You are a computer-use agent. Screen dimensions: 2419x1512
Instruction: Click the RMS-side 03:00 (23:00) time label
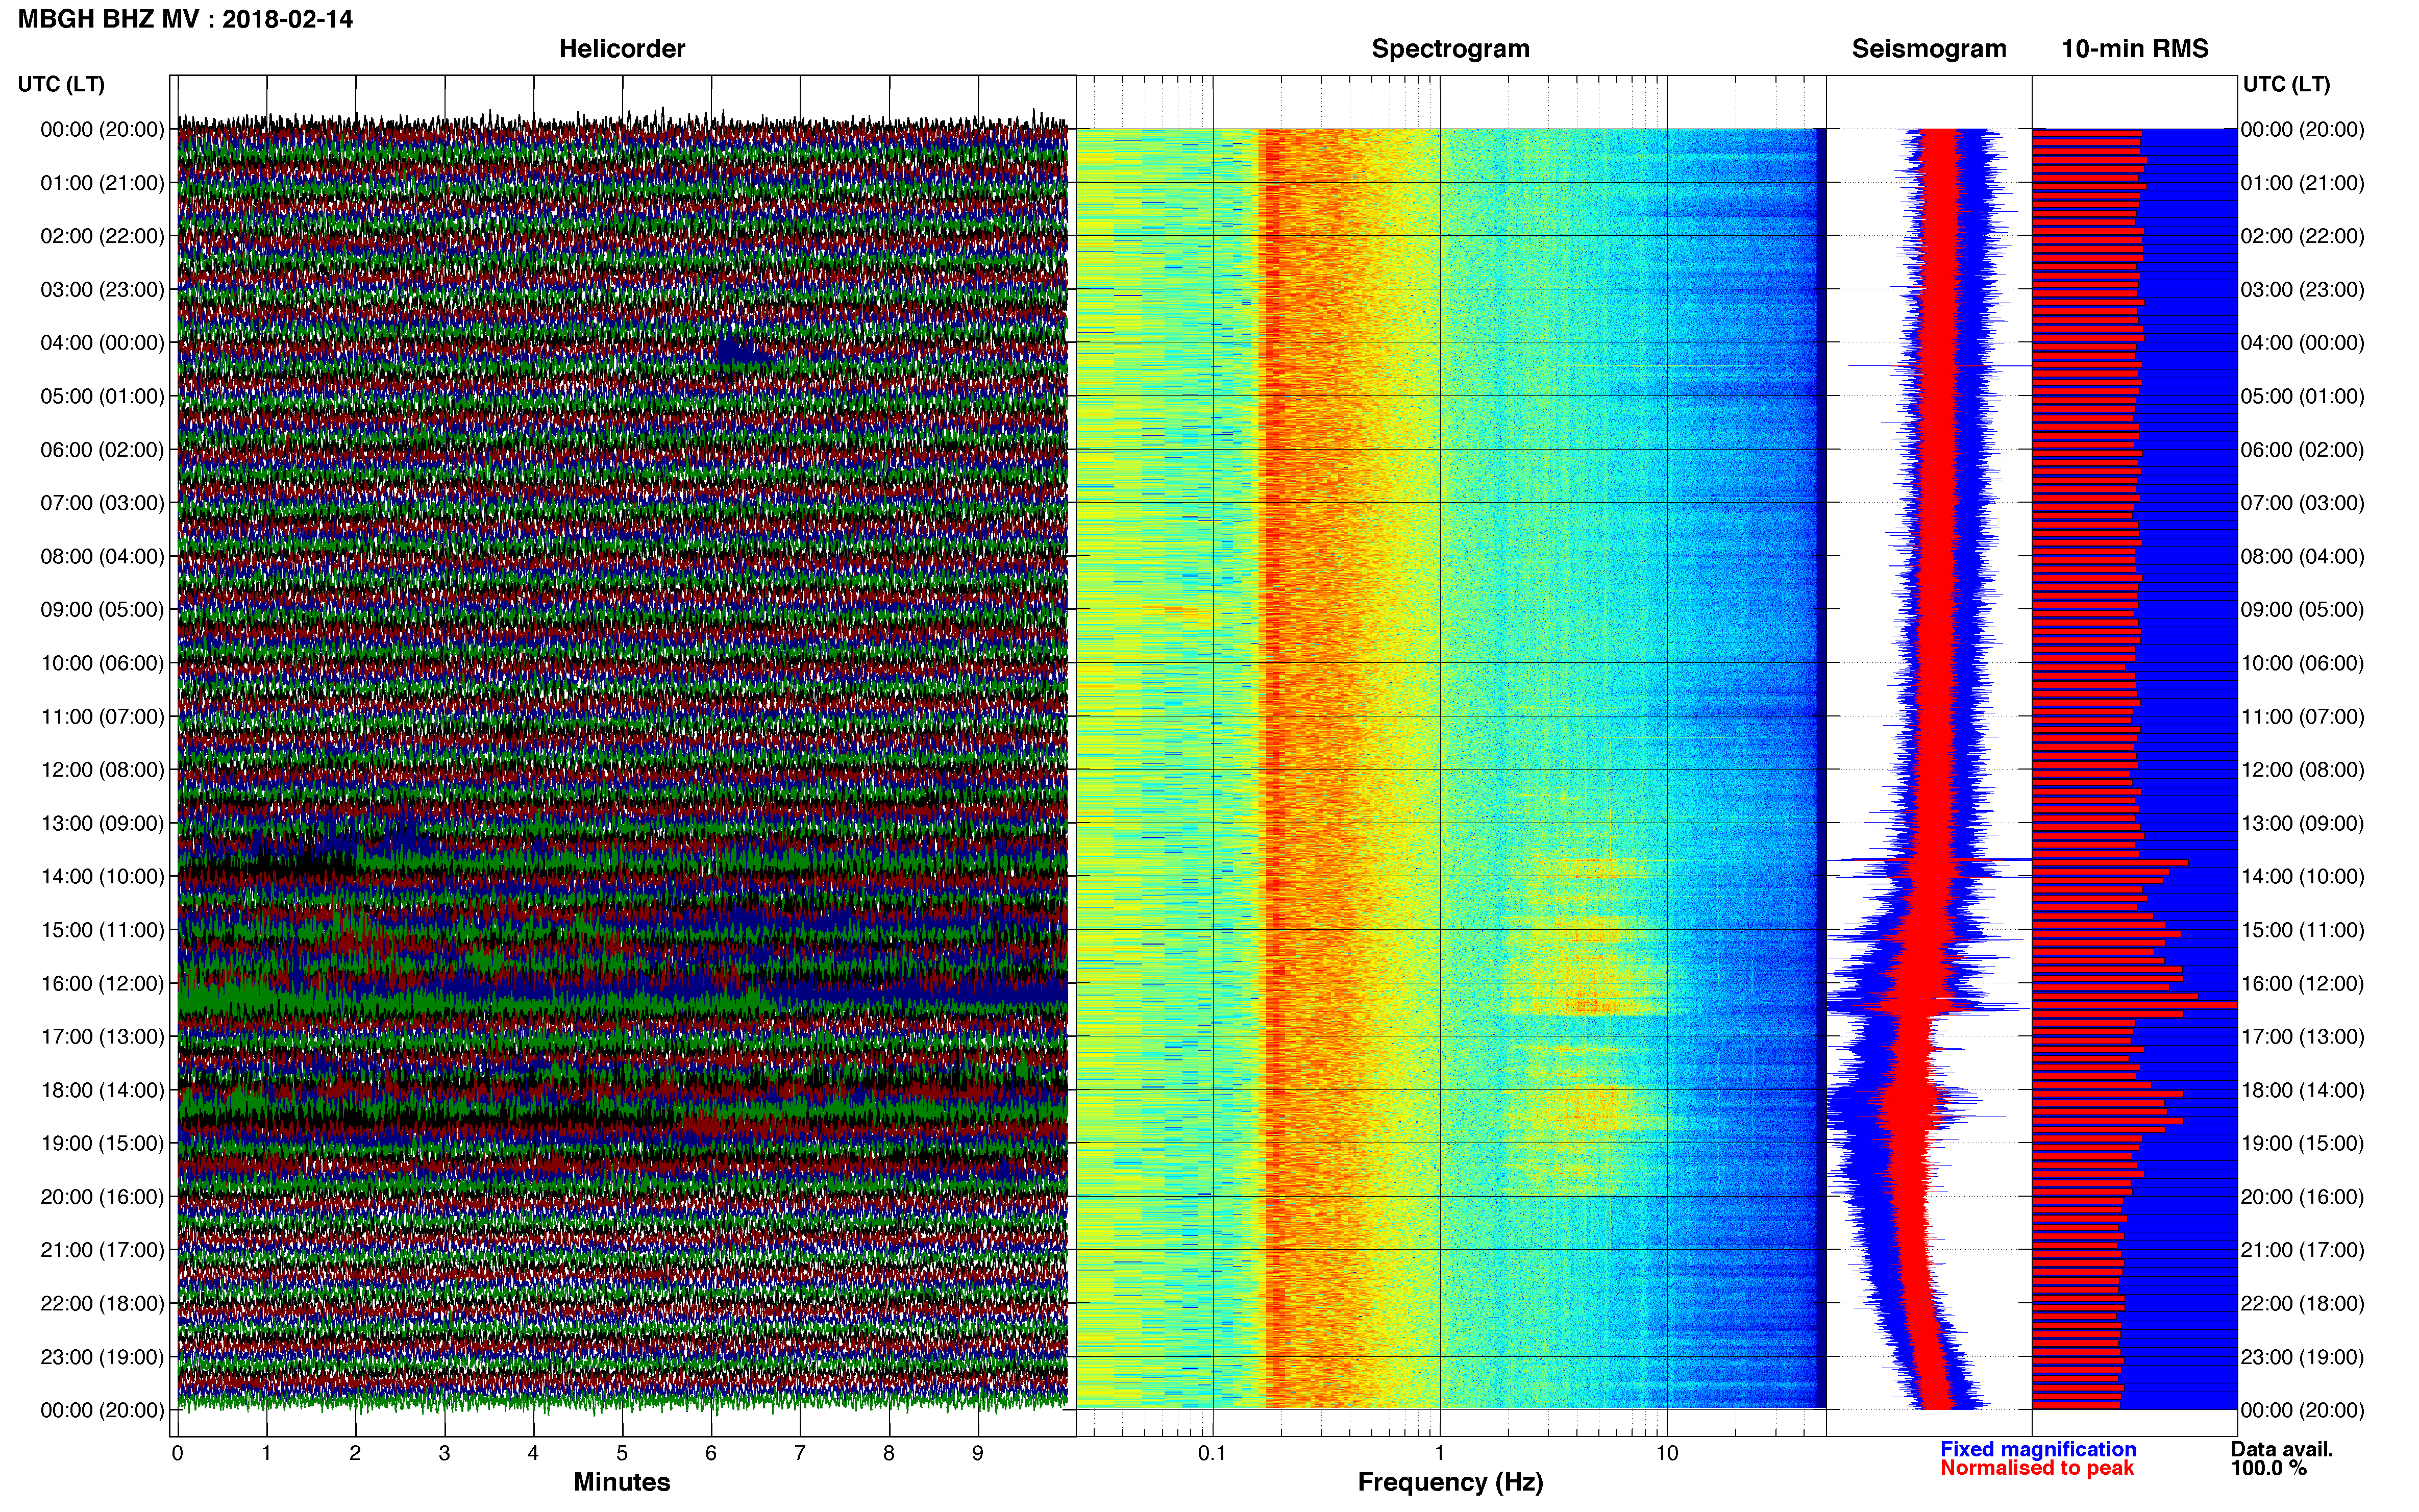[2303, 290]
